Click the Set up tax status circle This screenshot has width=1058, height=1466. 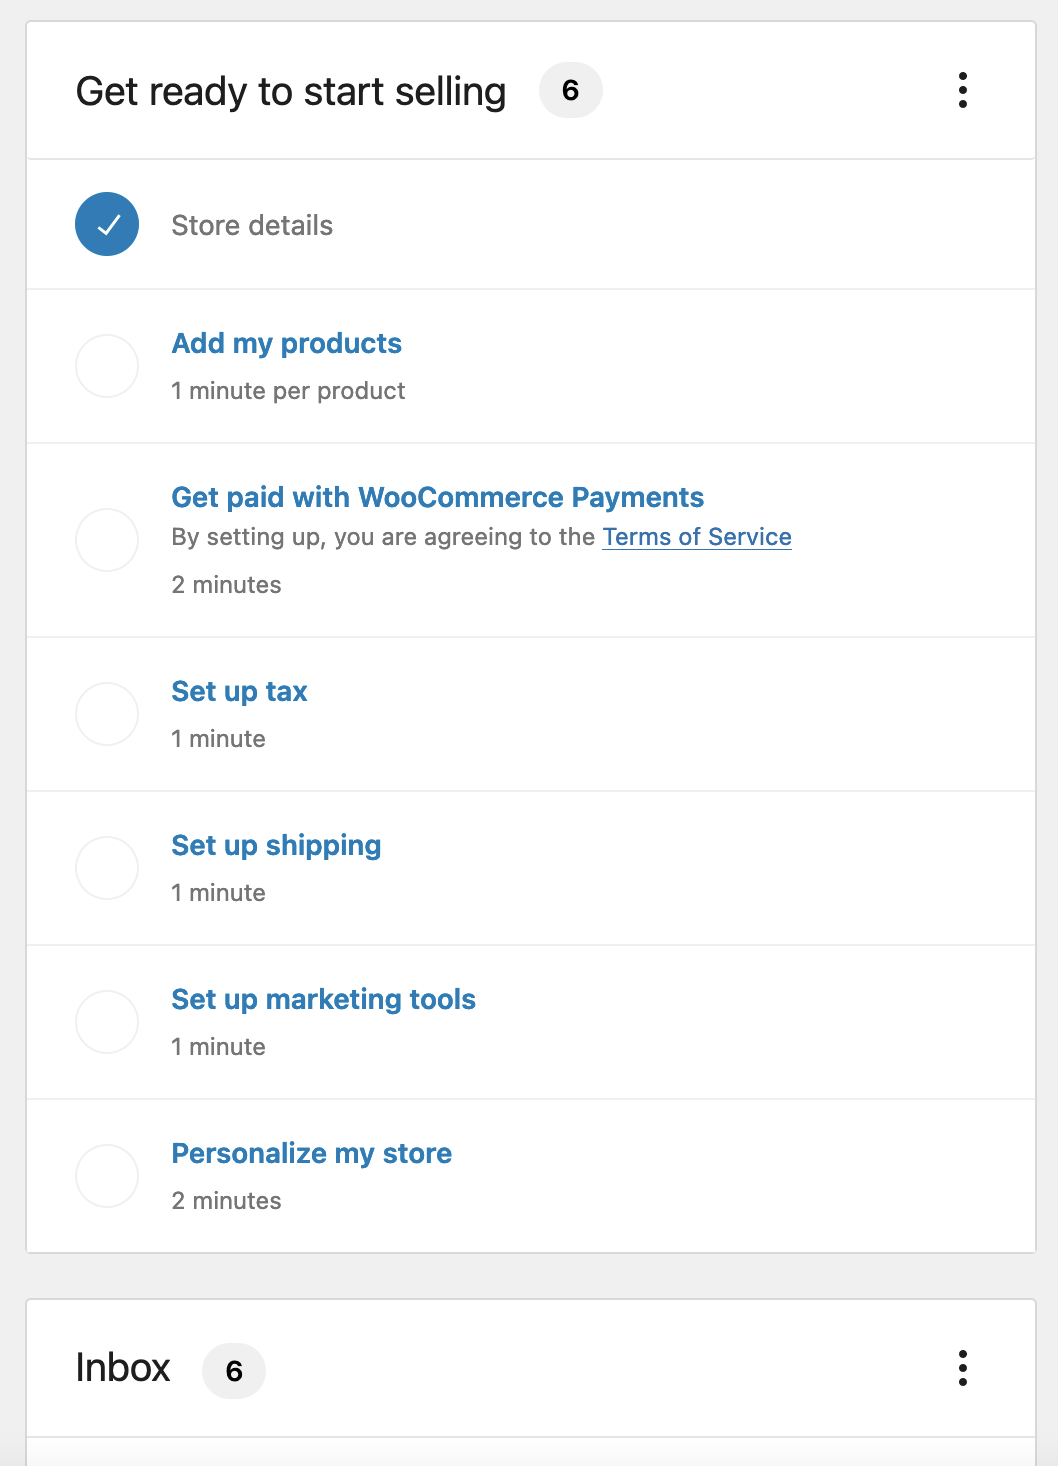coord(107,714)
